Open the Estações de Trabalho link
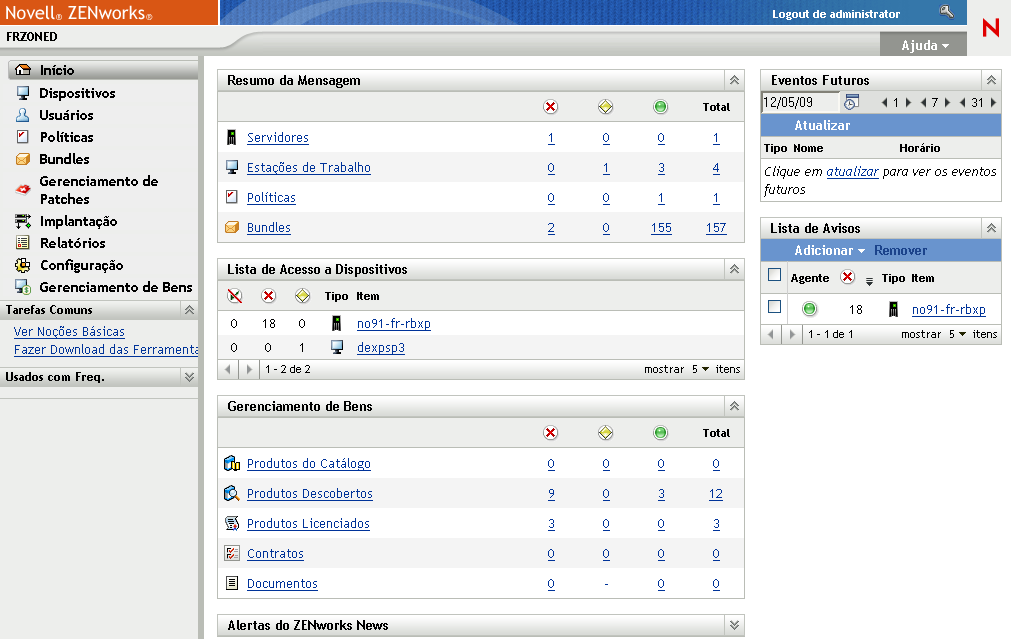Image resolution: width=1011 pixels, height=639 pixels. 308,168
